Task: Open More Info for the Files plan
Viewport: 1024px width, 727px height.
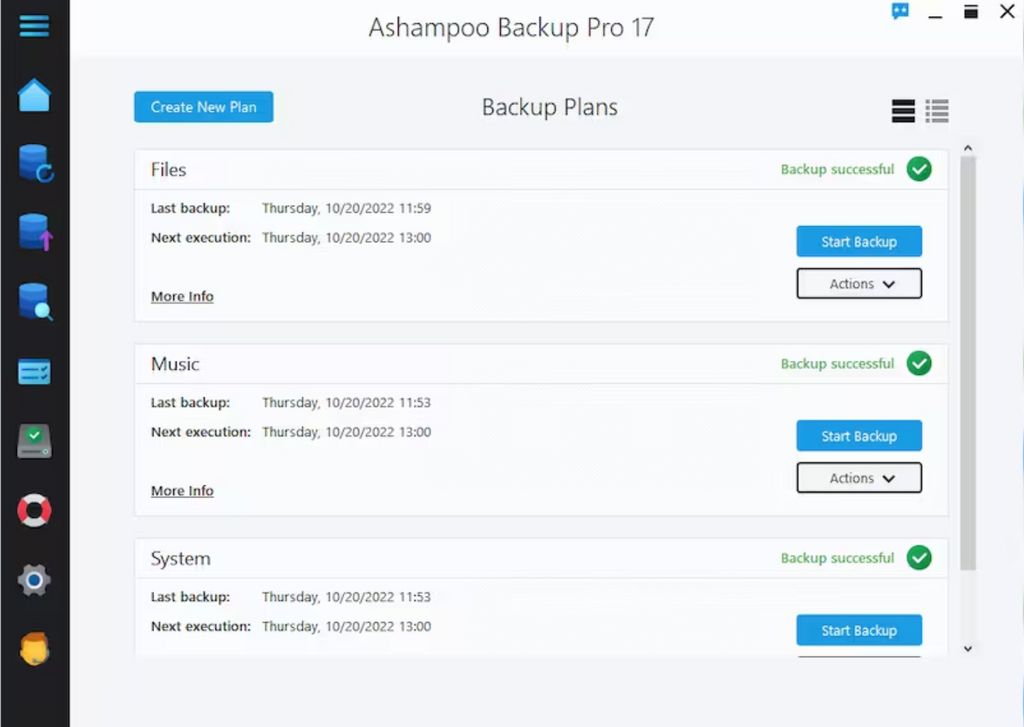Action: (181, 296)
